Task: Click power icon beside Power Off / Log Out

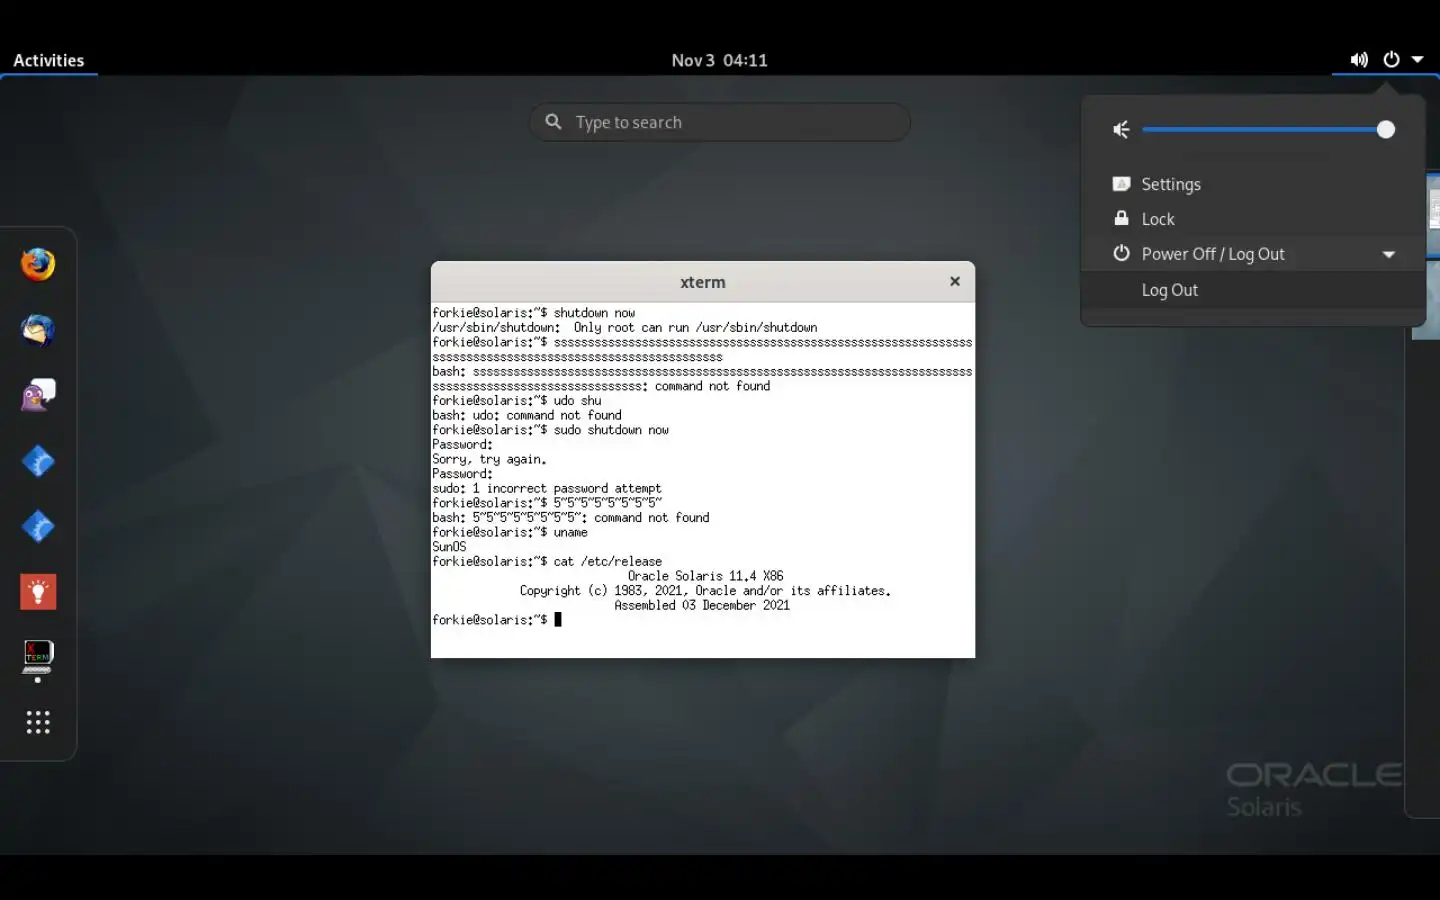Action: click(x=1121, y=254)
